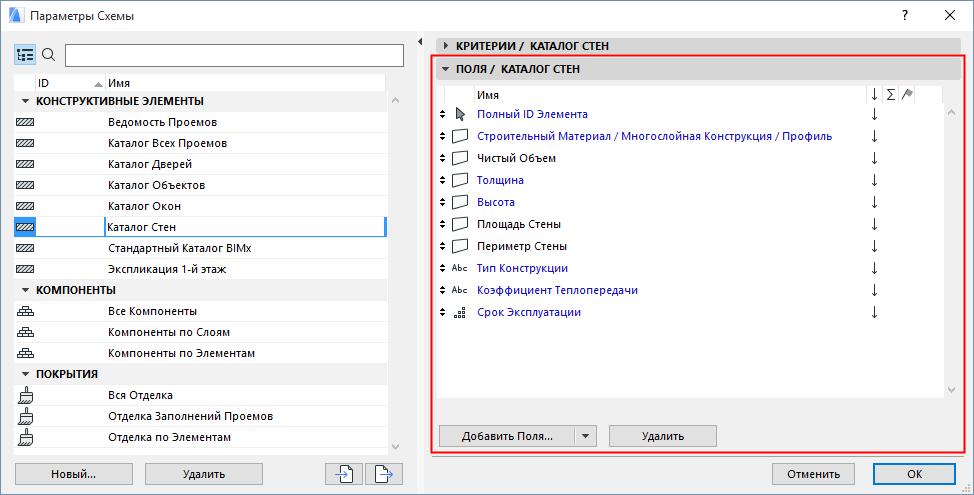Expand the КРИТЕРИИ / КАТАЛОГ СТЕН panel

point(446,46)
